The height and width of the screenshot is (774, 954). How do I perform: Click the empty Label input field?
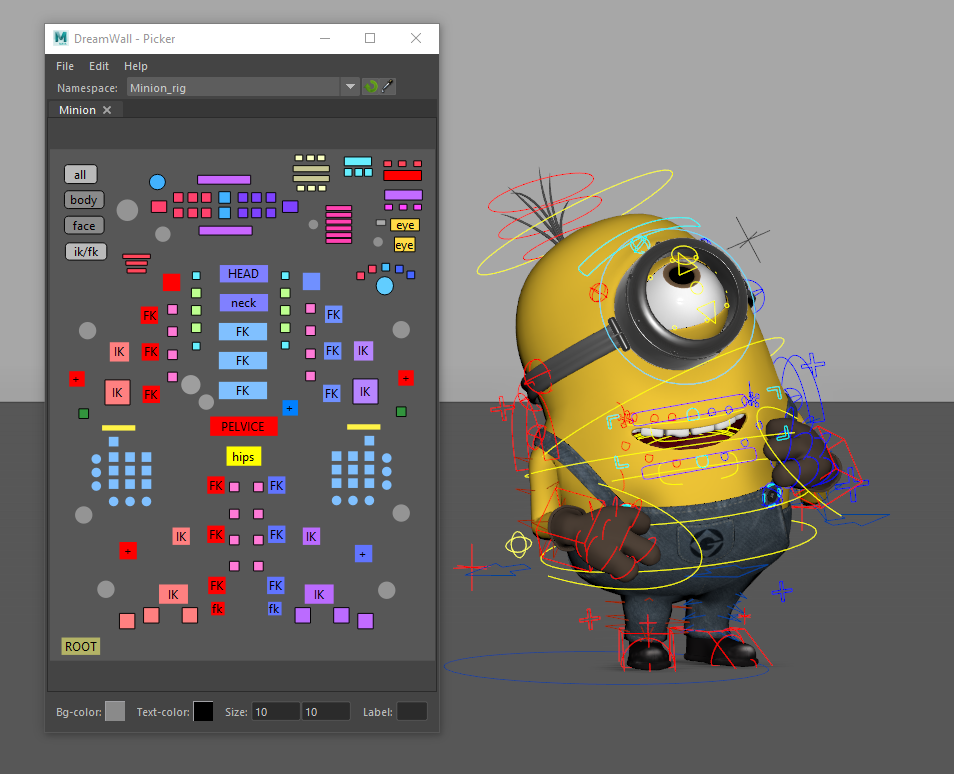(x=412, y=712)
